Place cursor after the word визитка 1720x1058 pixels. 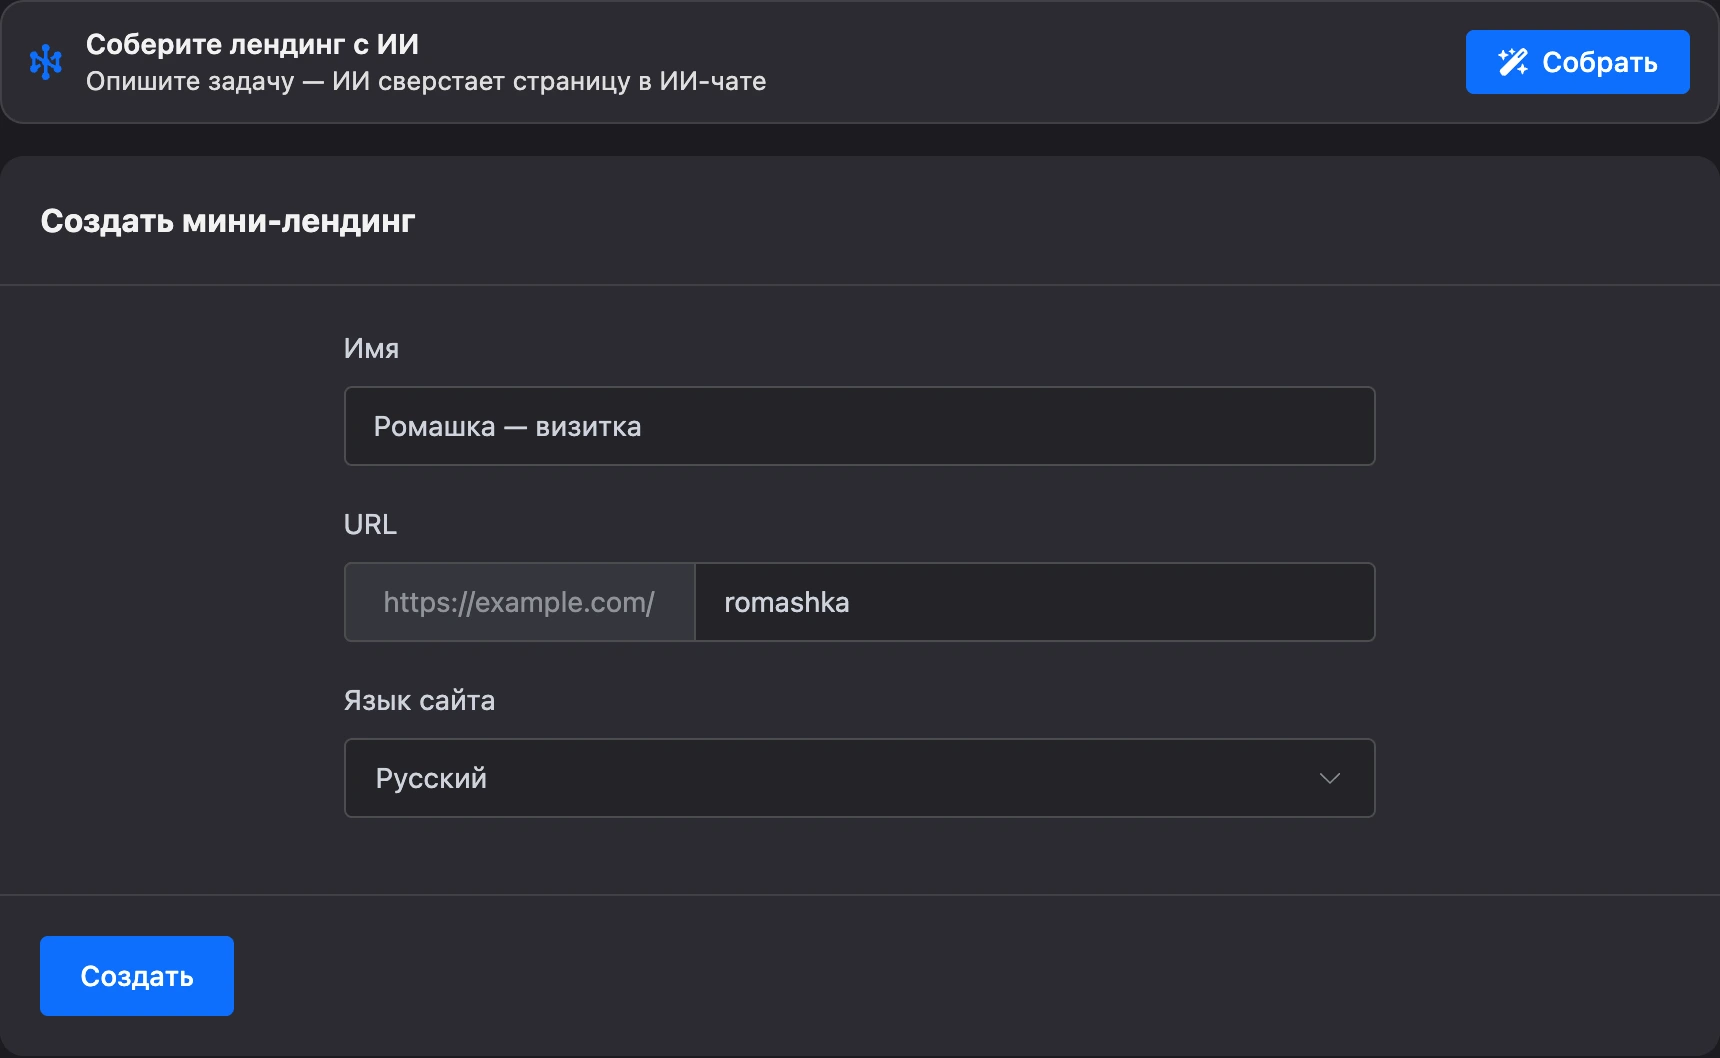click(644, 426)
